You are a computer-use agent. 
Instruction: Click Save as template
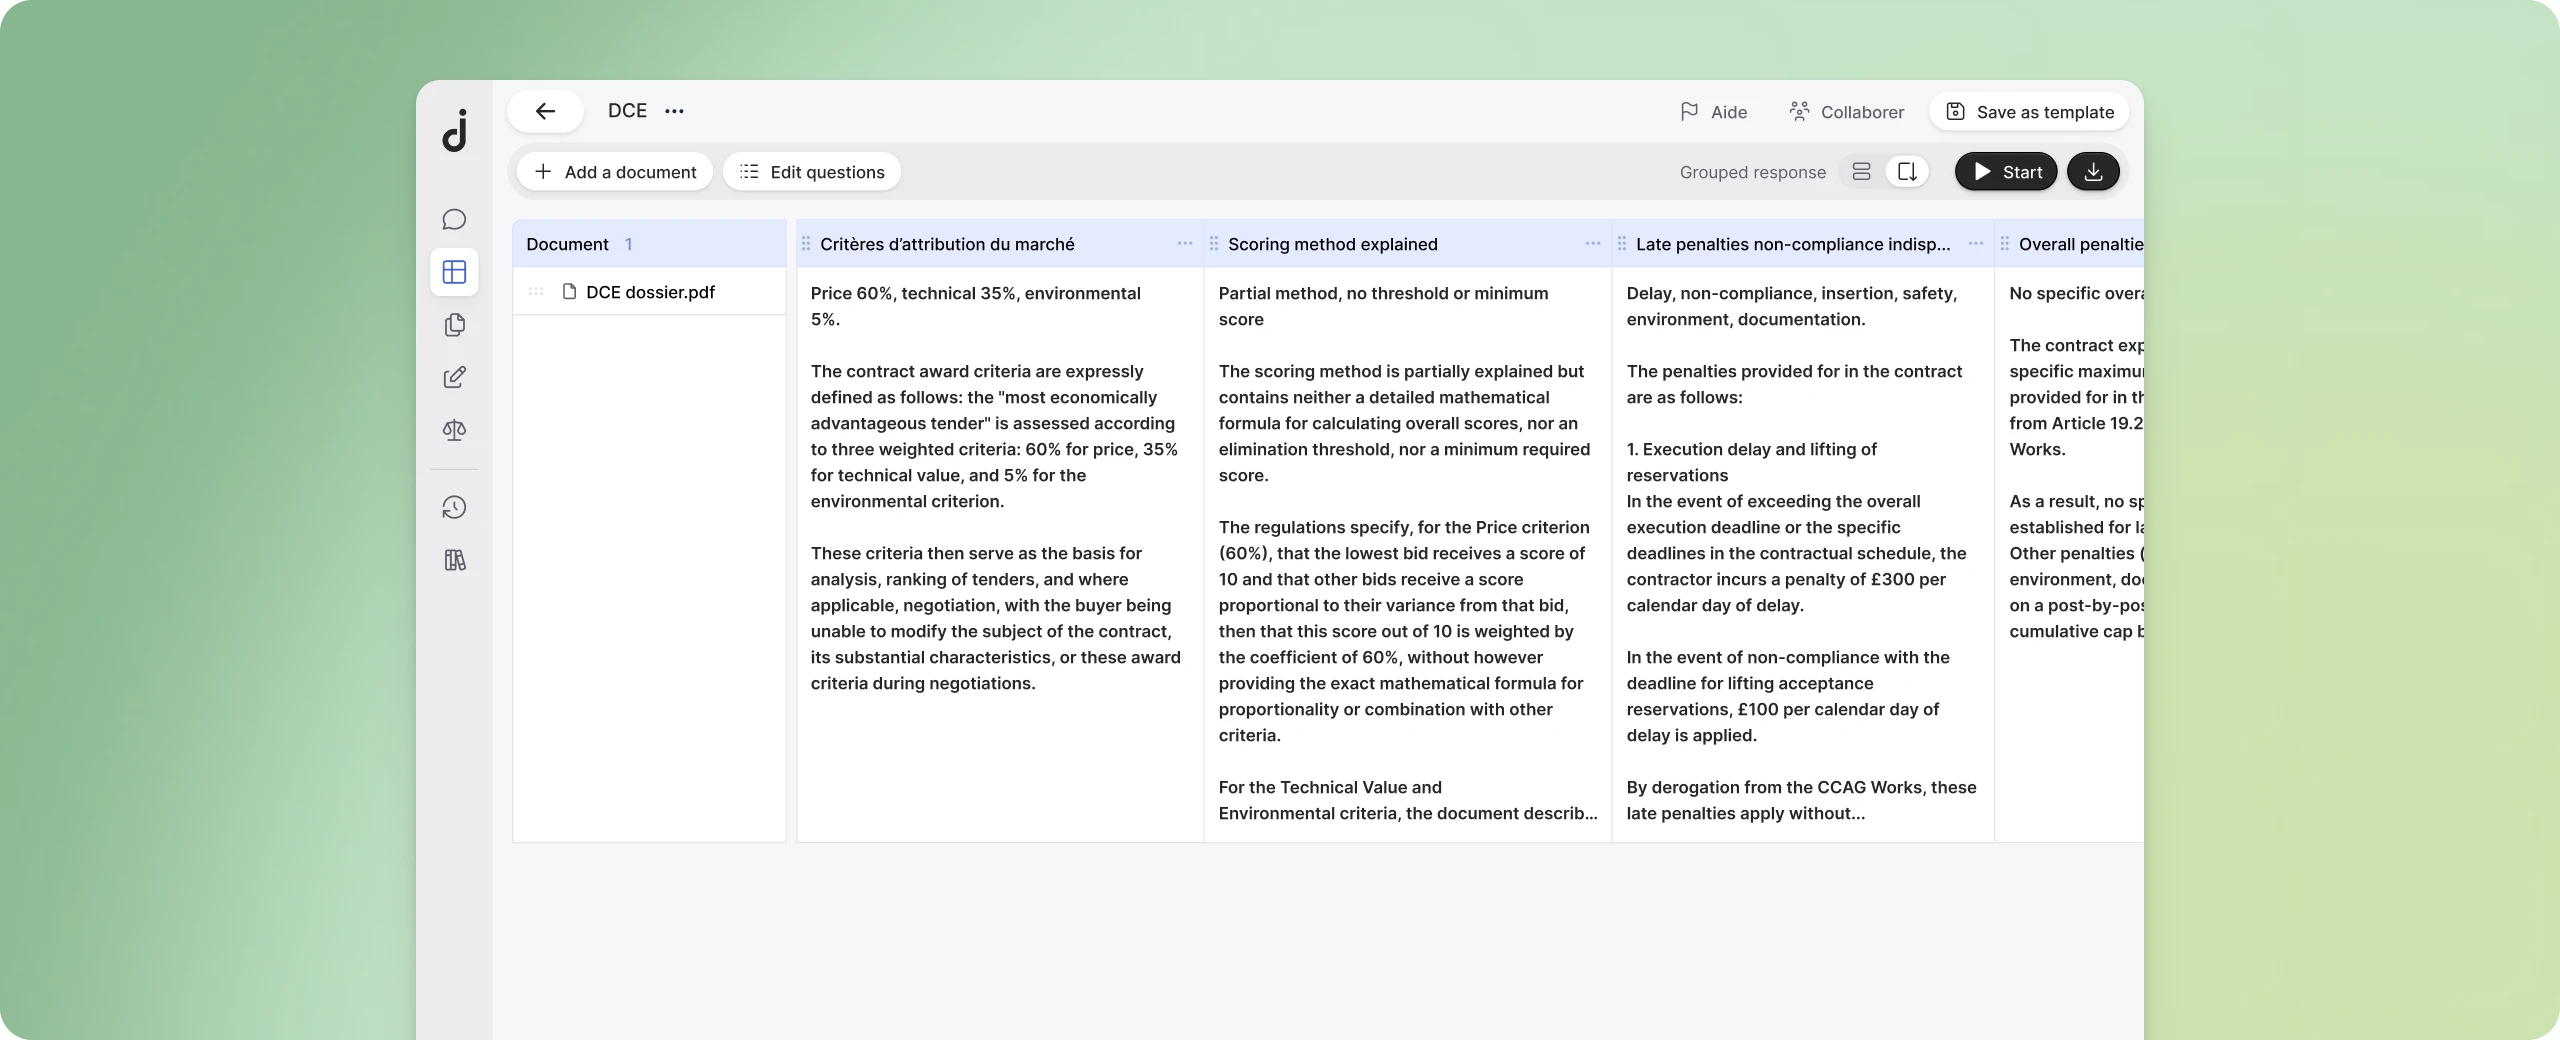[2030, 112]
